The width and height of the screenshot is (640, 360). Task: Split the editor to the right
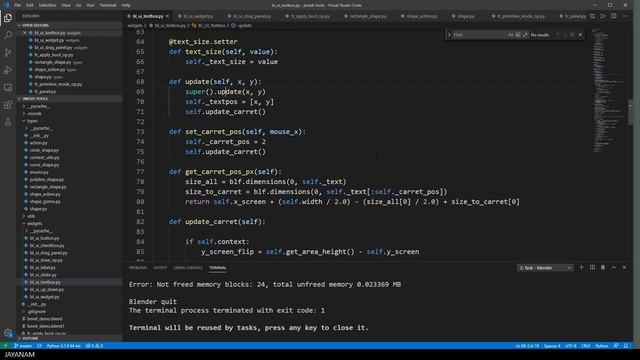[x=614, y=16]
